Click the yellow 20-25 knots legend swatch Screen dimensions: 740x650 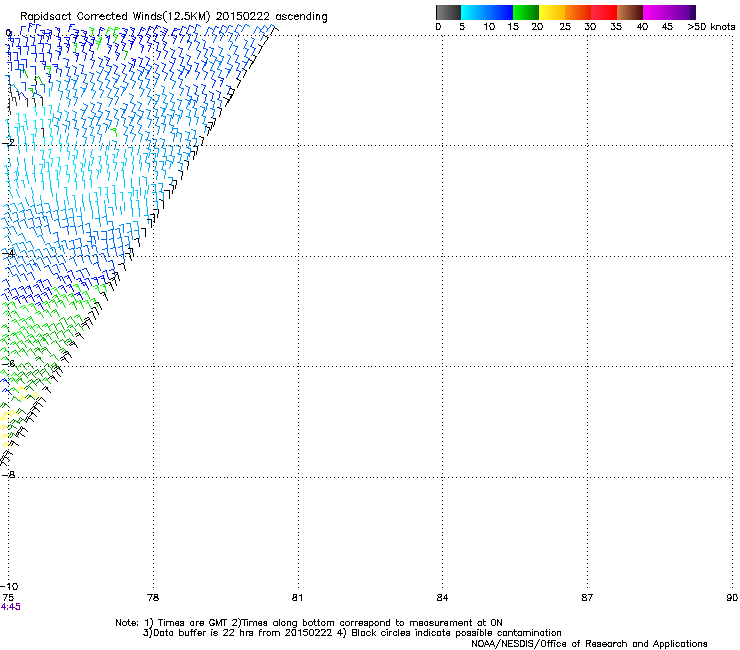tap(552, 12)
